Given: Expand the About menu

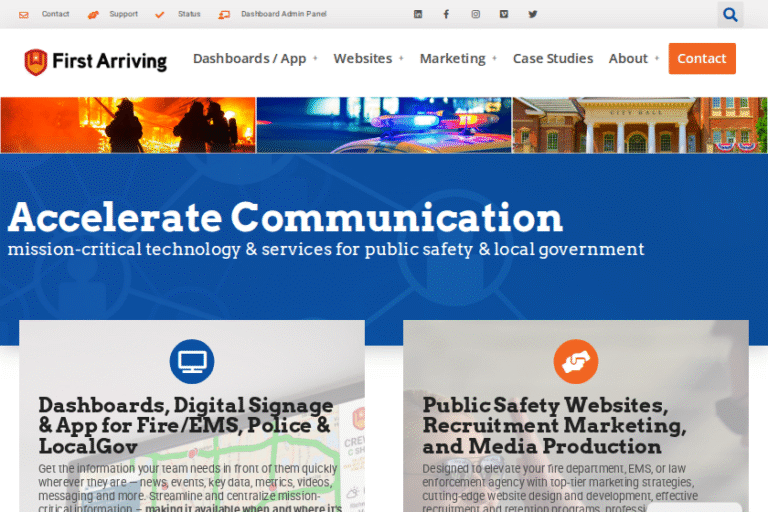Looking at the screenshot, I should pyautogui.click(x=634, y=59).
